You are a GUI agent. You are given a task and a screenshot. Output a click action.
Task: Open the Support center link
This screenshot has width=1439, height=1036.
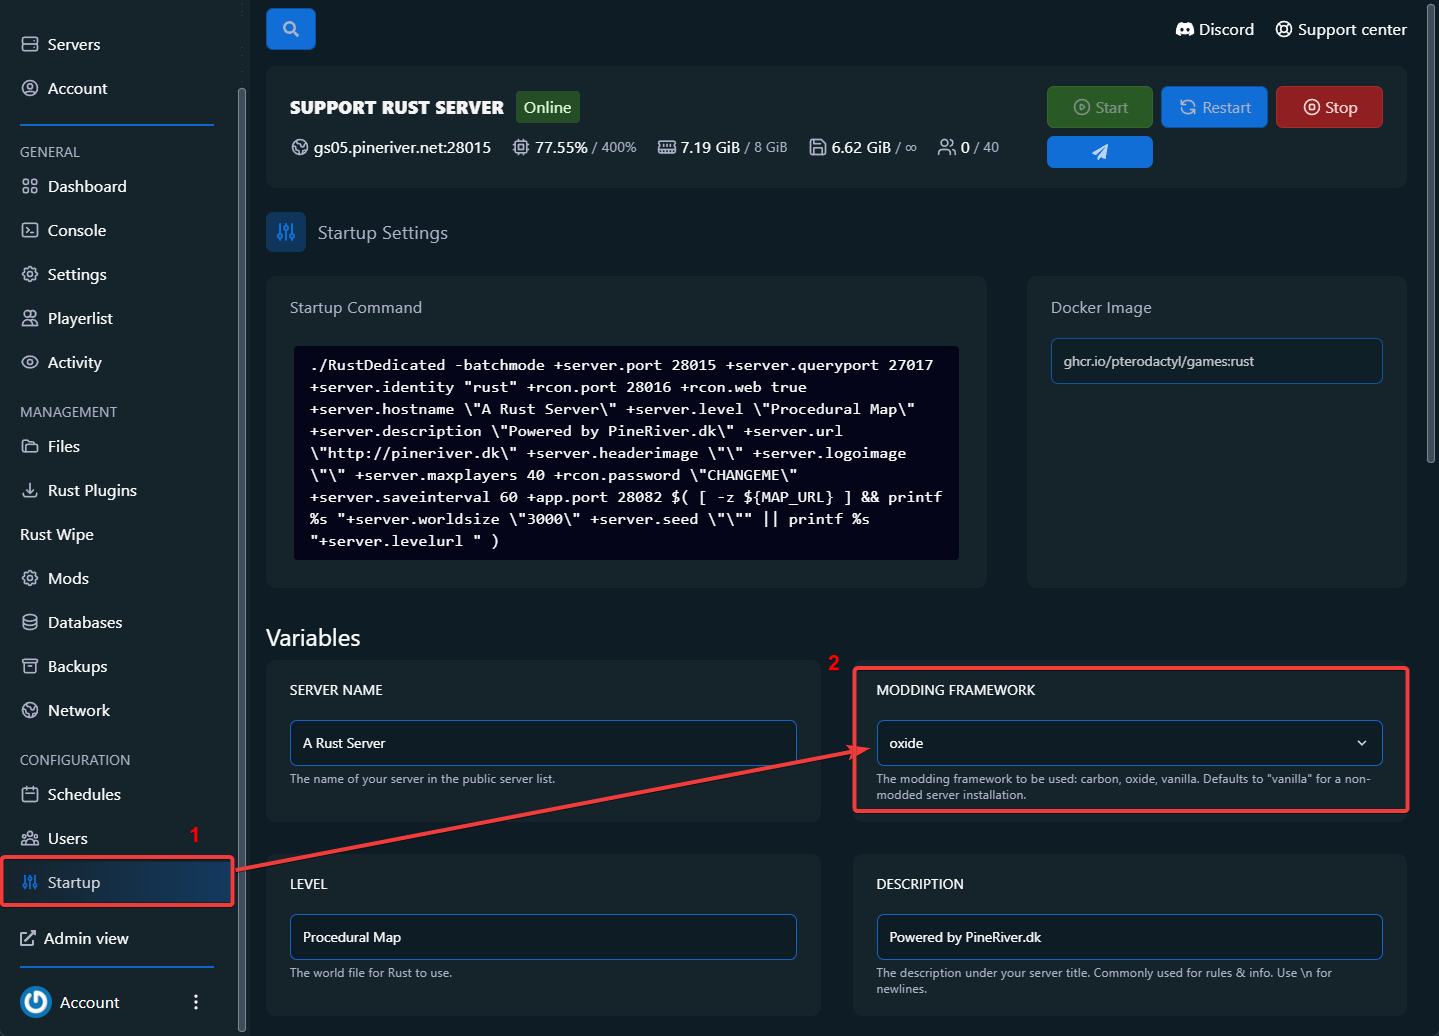pos(1341,30)
